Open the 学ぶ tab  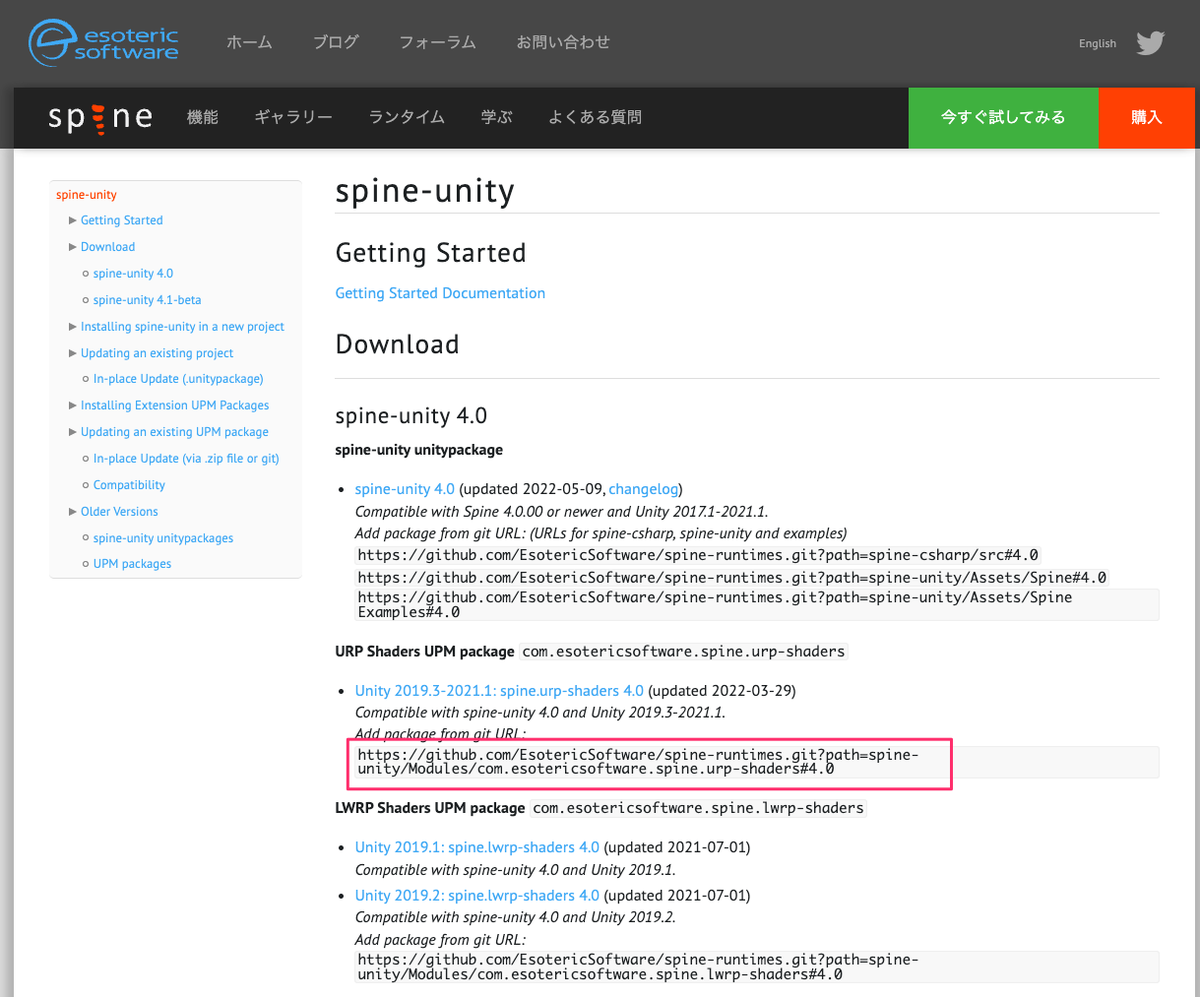tap(496, 117)
